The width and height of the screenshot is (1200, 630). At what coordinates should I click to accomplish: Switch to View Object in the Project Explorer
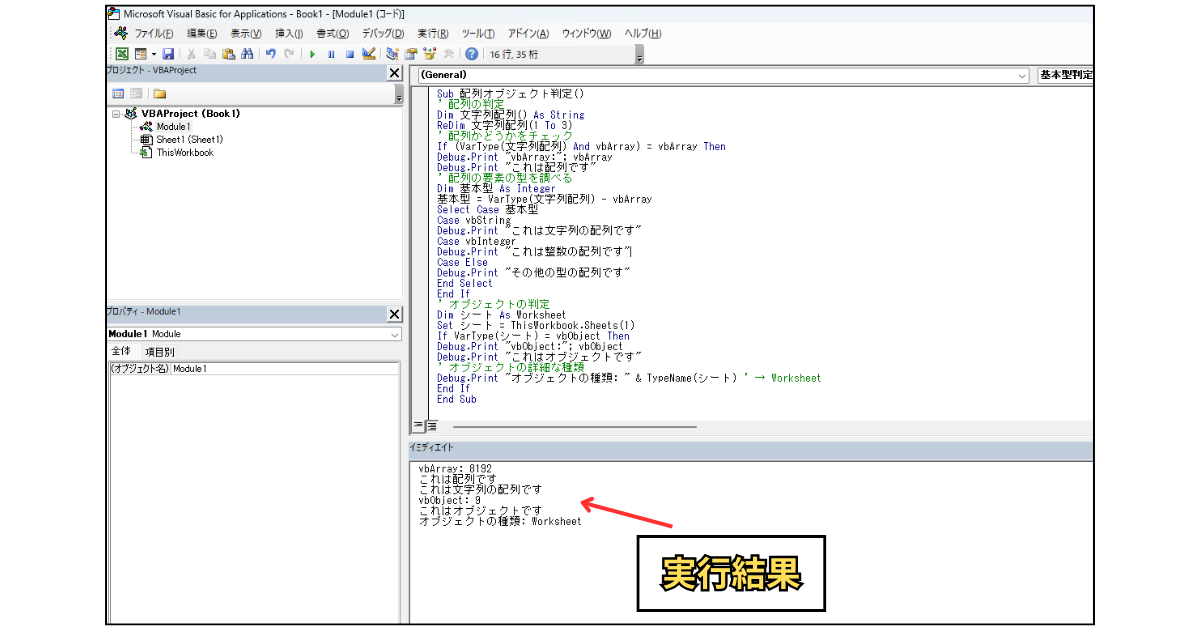coord(136,94)
